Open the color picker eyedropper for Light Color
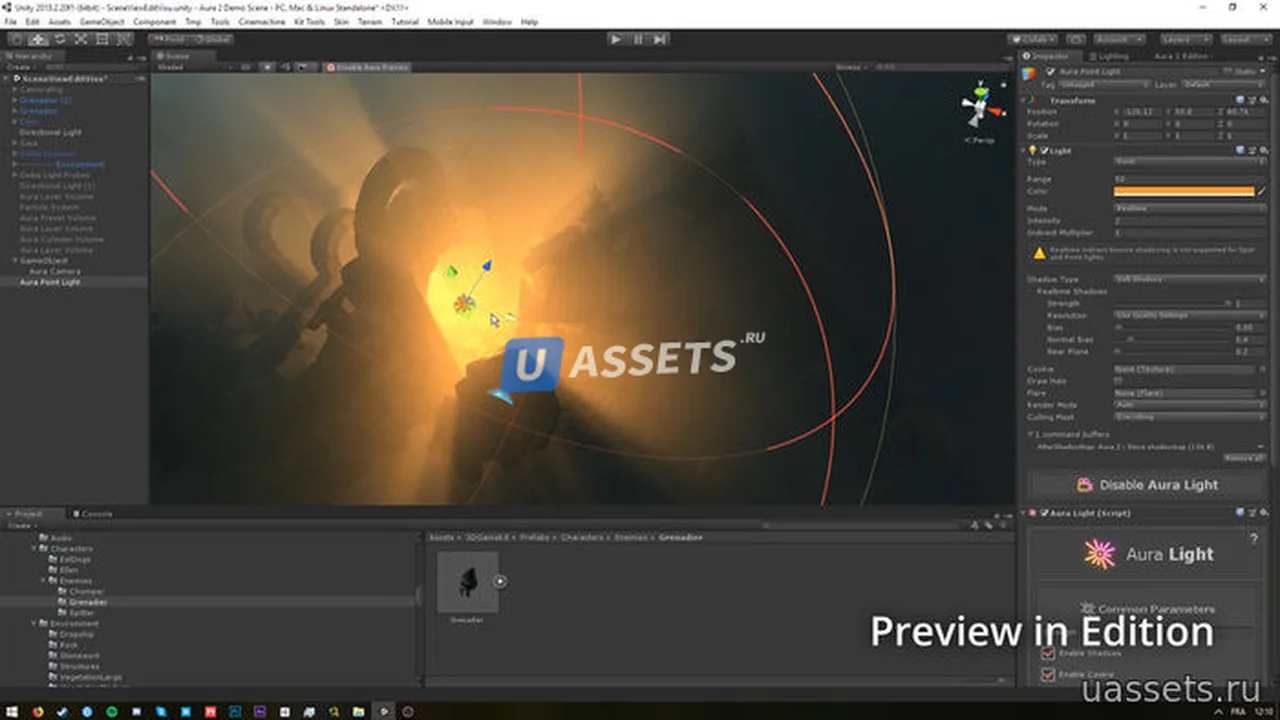This screenshot has height=720, width=1280. pos(1262,190)
